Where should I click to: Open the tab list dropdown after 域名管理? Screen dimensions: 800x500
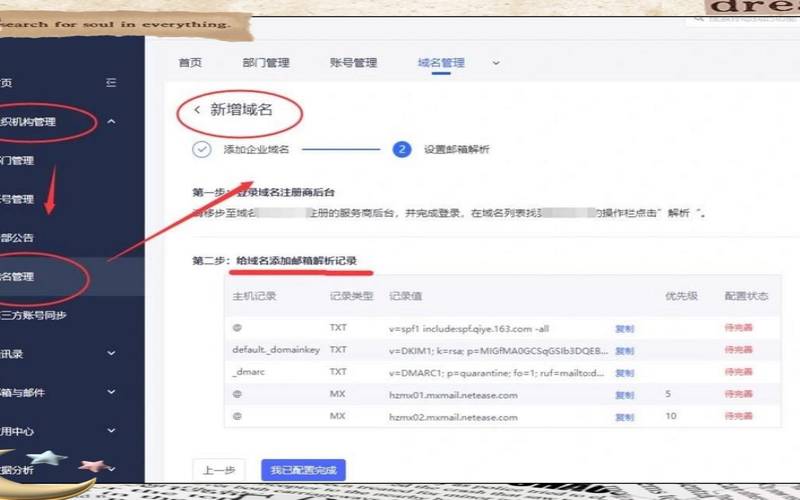(x=496, y=63)
